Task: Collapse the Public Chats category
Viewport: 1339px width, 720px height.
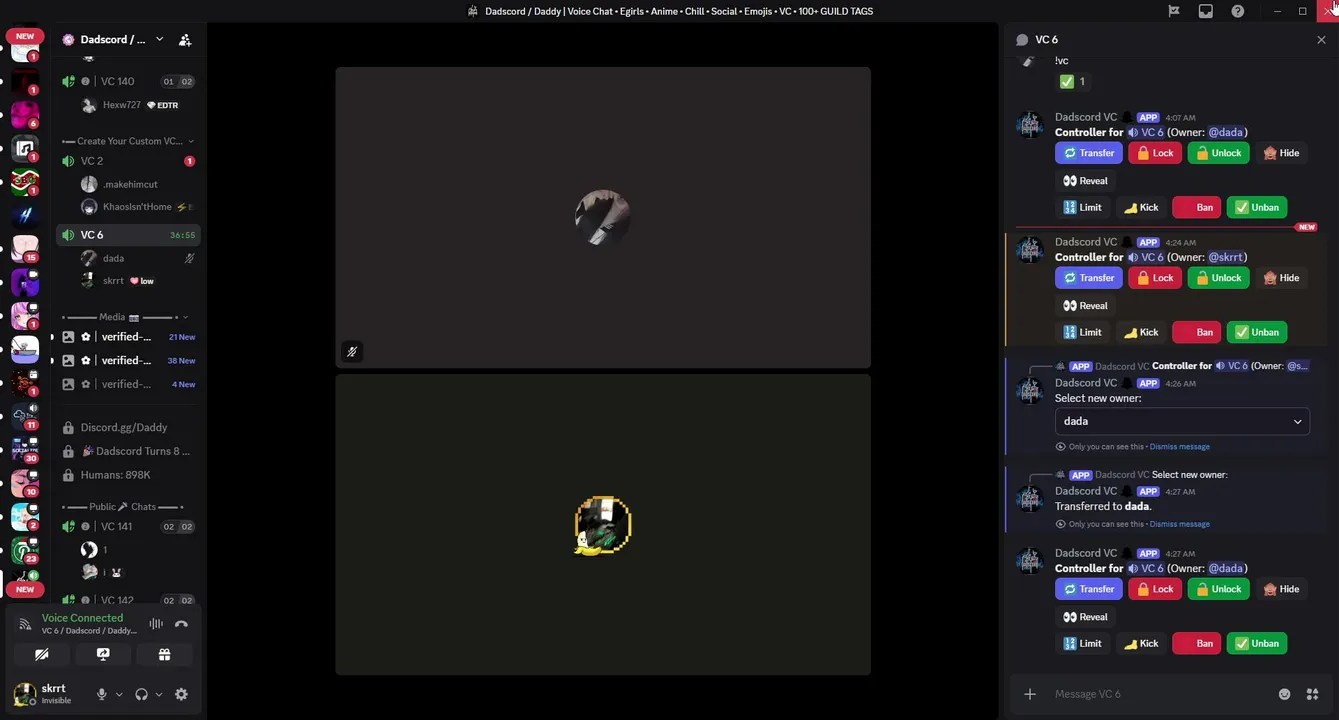Action: tap(124, 507)
